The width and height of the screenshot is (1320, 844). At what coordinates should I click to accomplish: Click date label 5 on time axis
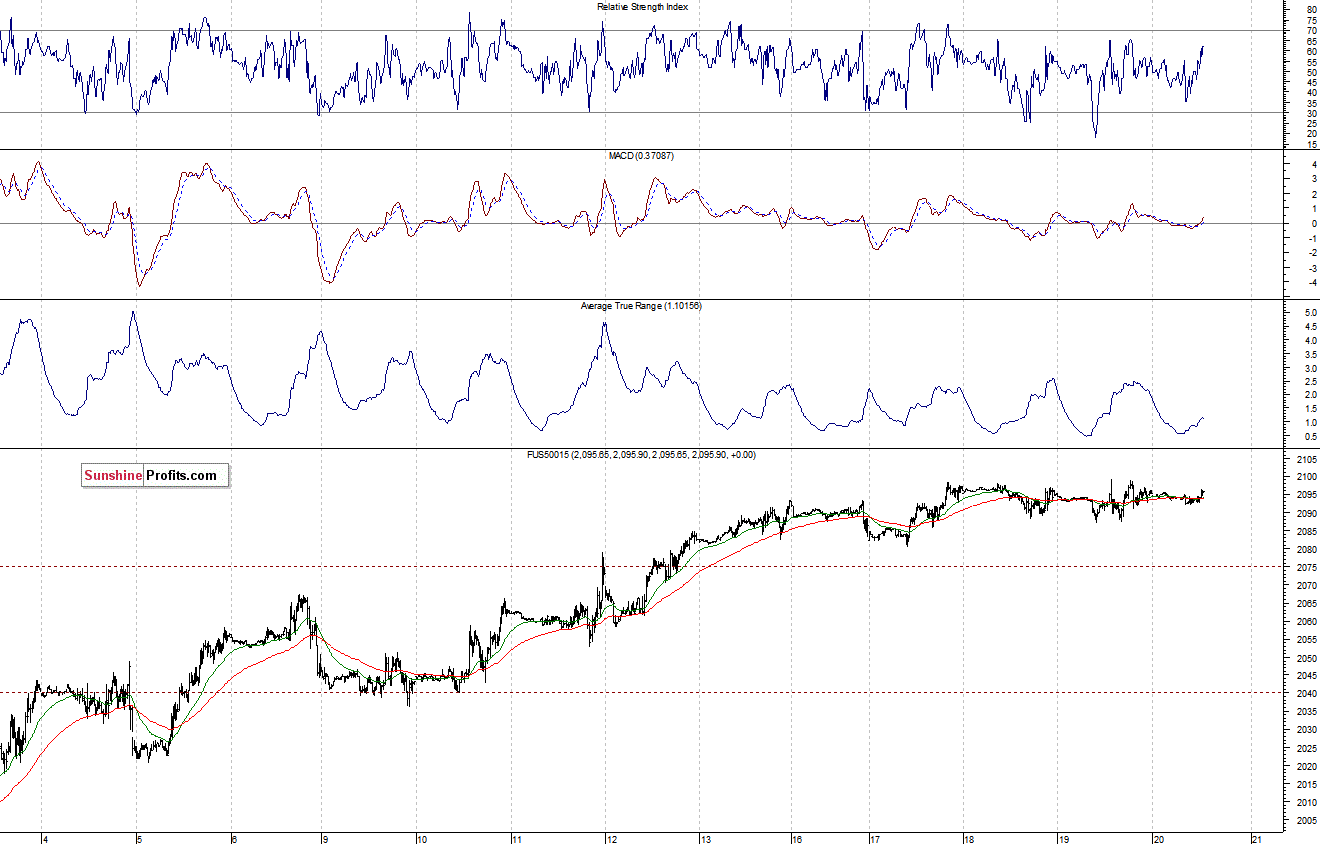coord(139,838)
